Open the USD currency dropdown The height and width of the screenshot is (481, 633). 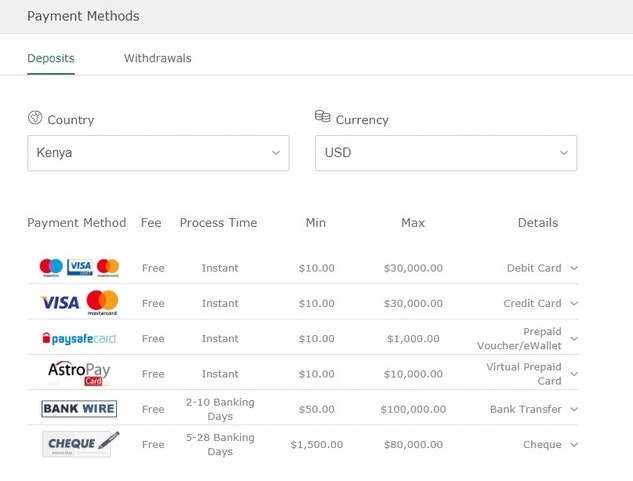pos(446,153)
